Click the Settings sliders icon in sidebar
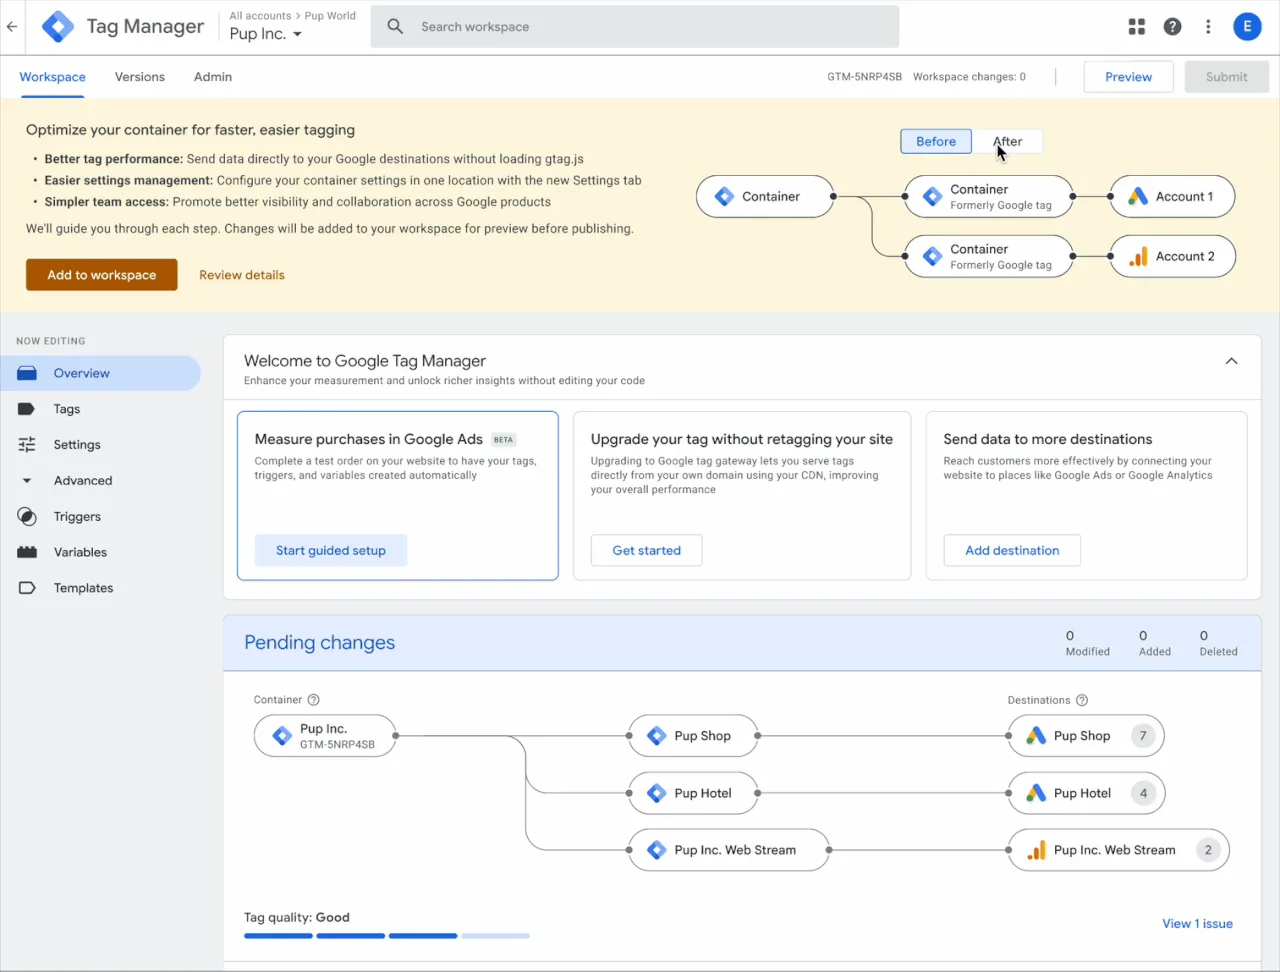Image resolution: width=1280 pixels, height=972 pixels. [27, 445]
